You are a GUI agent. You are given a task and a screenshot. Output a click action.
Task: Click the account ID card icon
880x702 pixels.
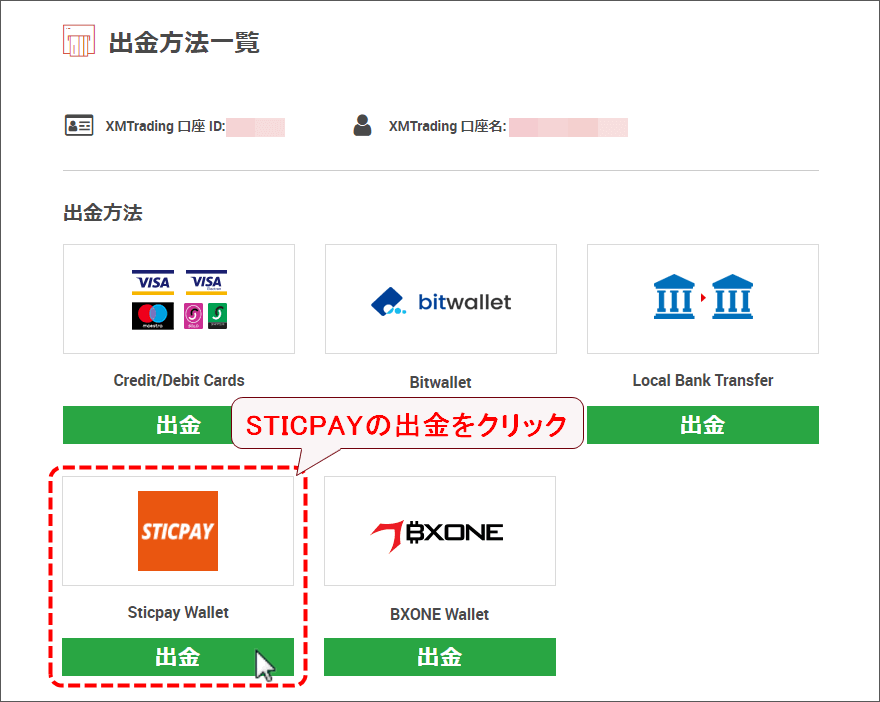point(79,126)
